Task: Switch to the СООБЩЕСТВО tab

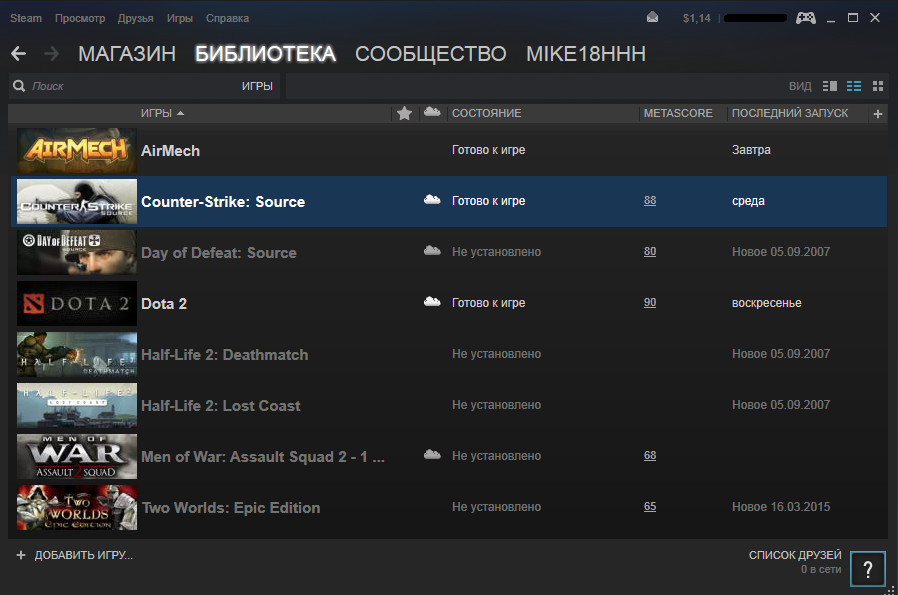Action: [431, 54]
